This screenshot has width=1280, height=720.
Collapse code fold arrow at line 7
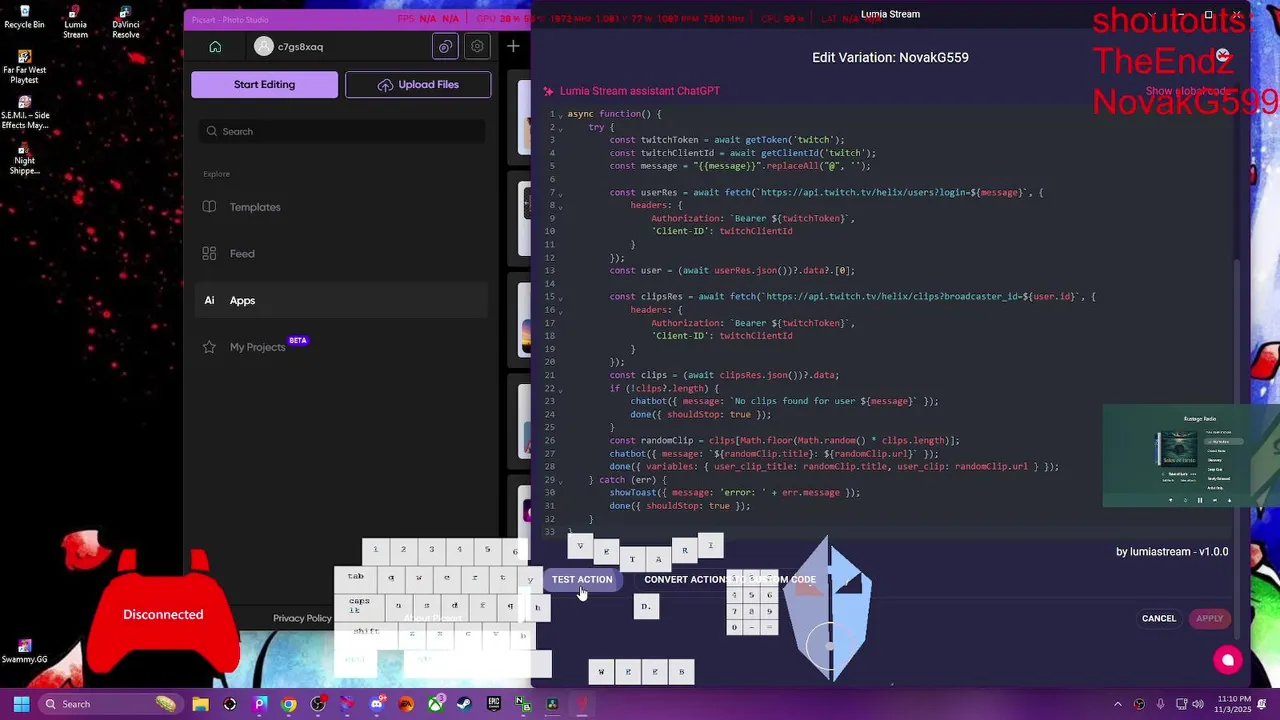pos(560,193)
